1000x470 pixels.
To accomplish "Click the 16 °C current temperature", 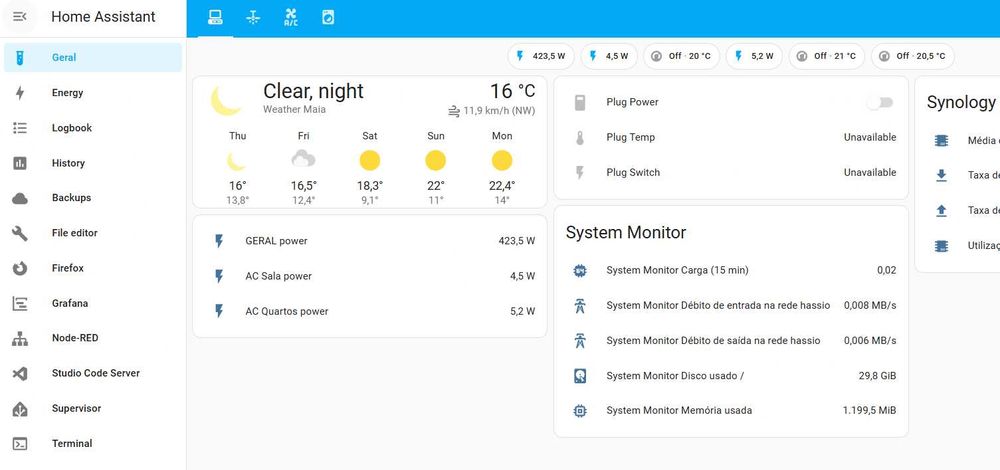I will pyautogui.click(x=513, y=91).
